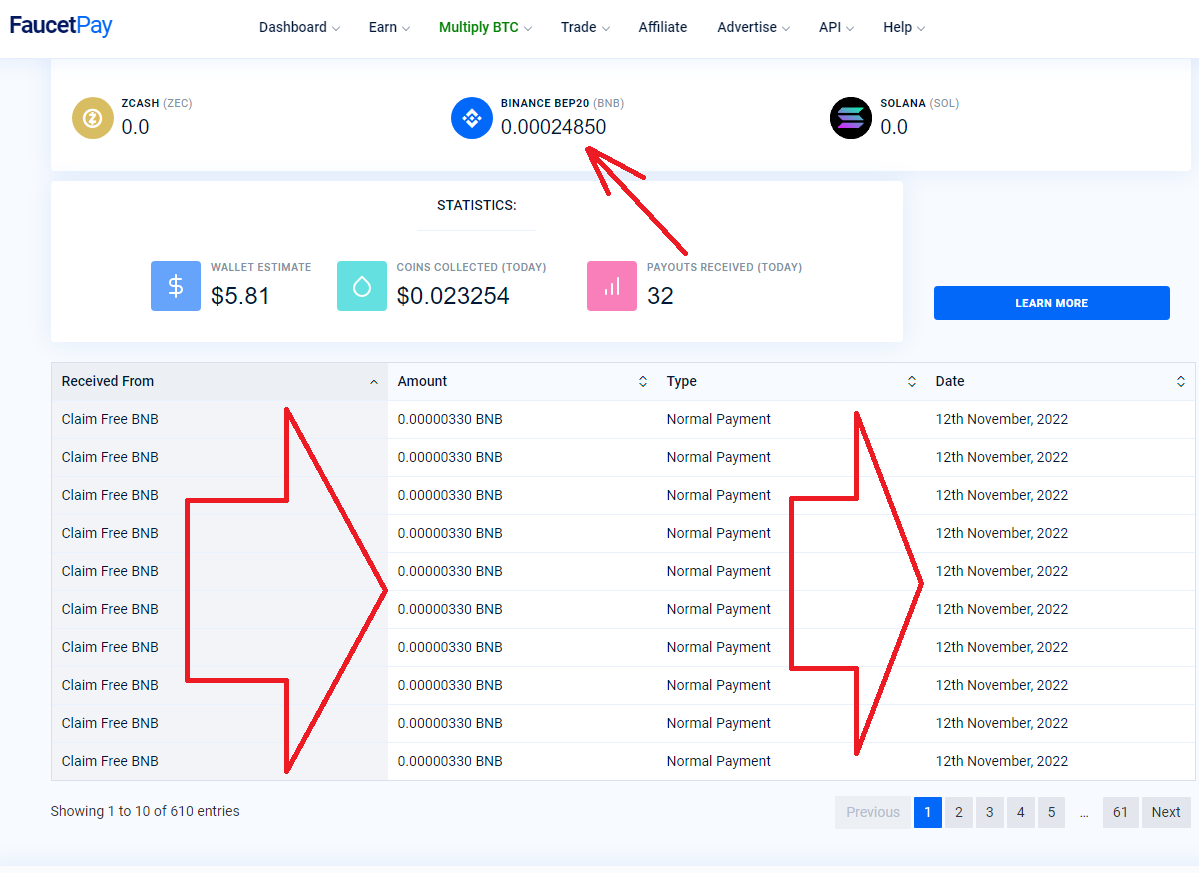Click the Payouts Received chart icon
Viewport: 1199px width, 873px height.
pos(612,286)
